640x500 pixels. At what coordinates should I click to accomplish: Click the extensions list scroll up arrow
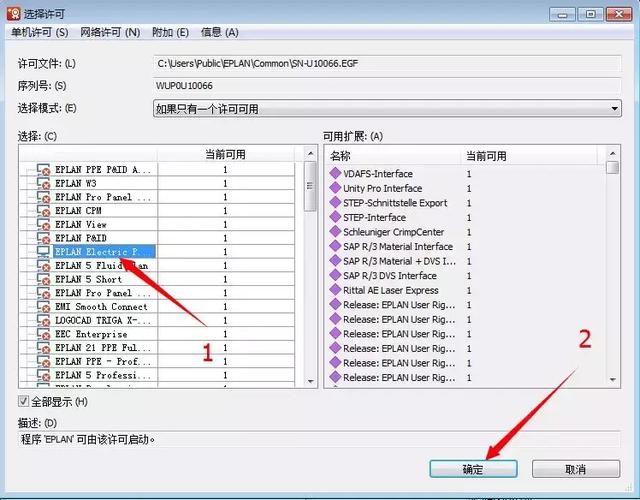613,153
